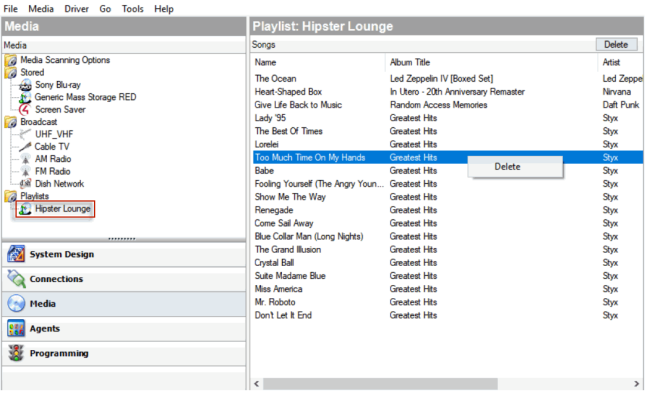The height and width of the screenshot is (397, 650).
Task: Click the Generic Mass Storage RED icon
Action: [x=25, y=98]
